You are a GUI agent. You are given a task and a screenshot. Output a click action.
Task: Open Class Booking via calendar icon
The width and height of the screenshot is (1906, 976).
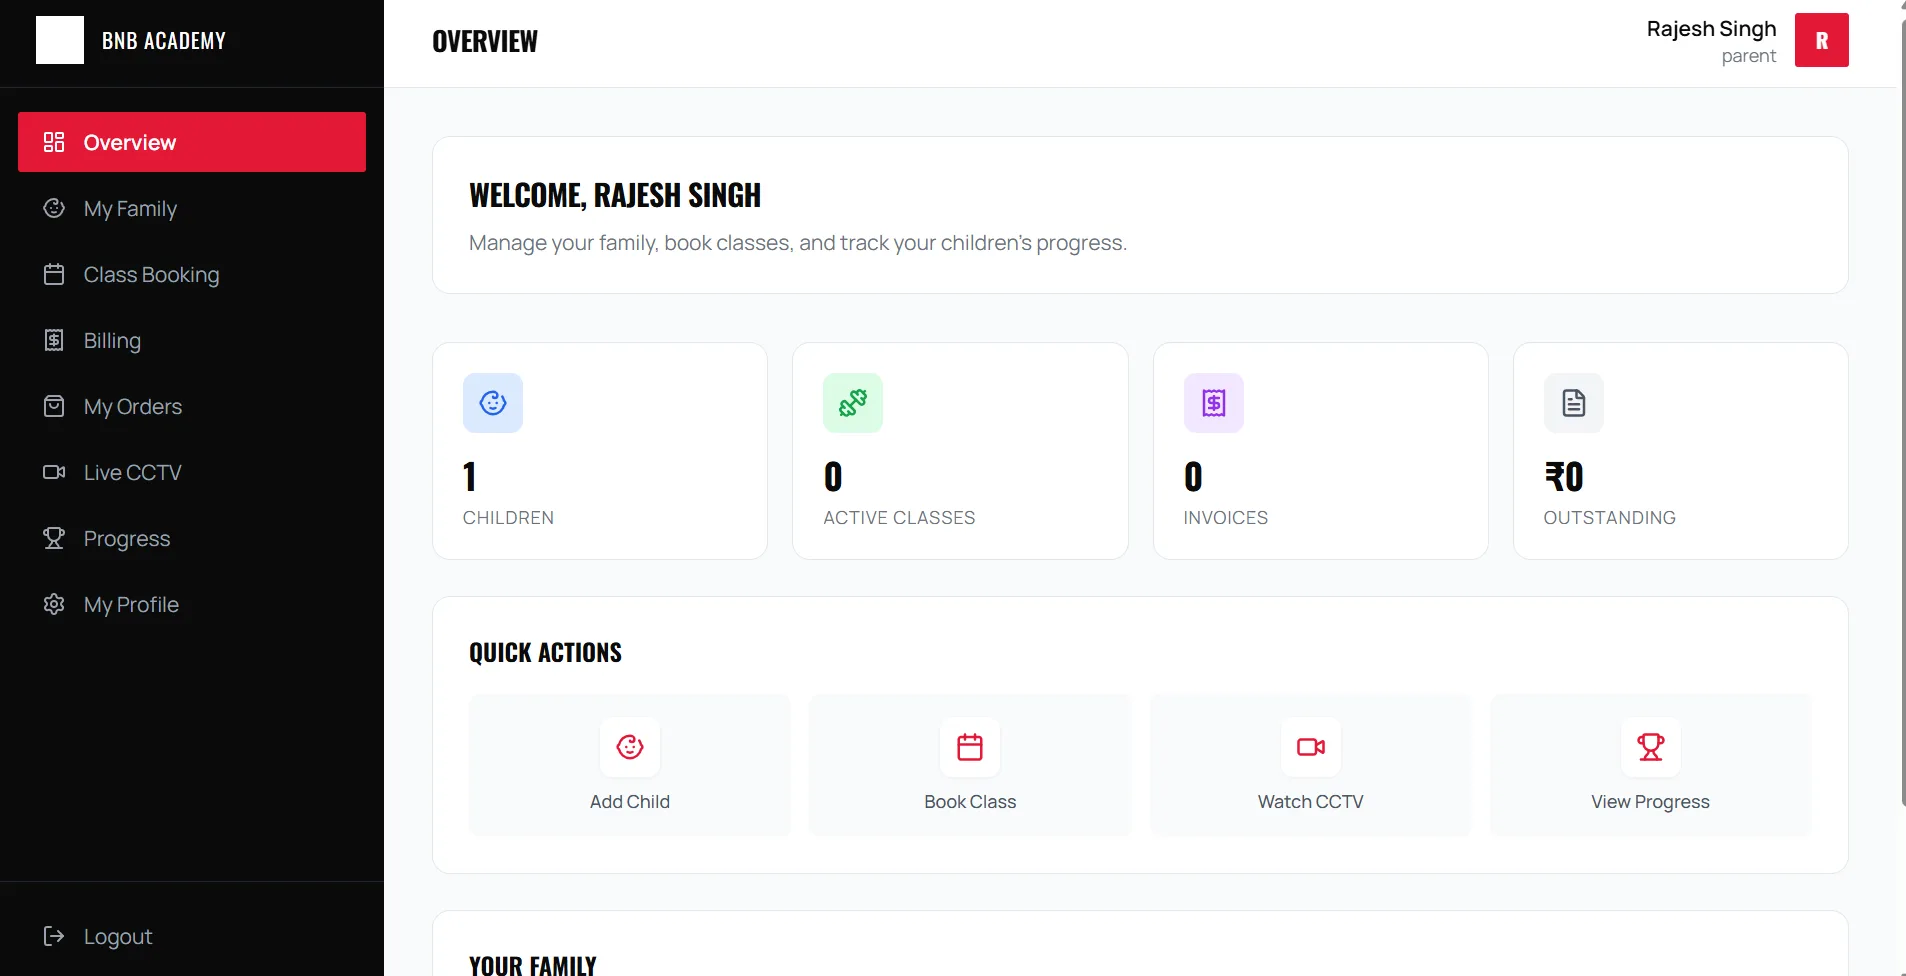[x=54, y=274]
